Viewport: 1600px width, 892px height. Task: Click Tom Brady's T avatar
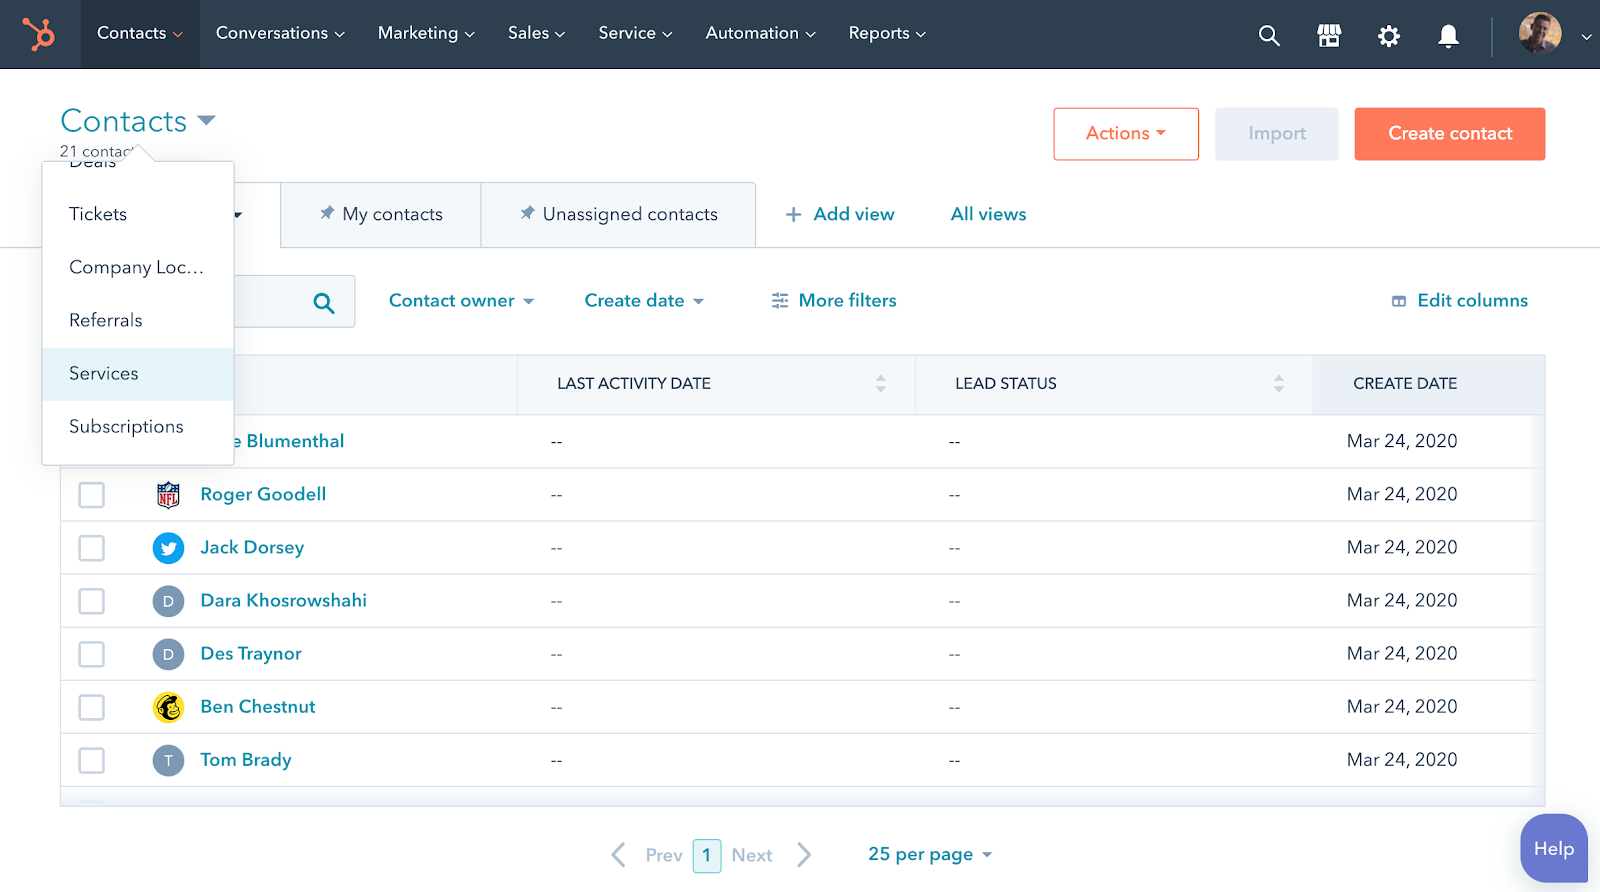click(168, 760)
